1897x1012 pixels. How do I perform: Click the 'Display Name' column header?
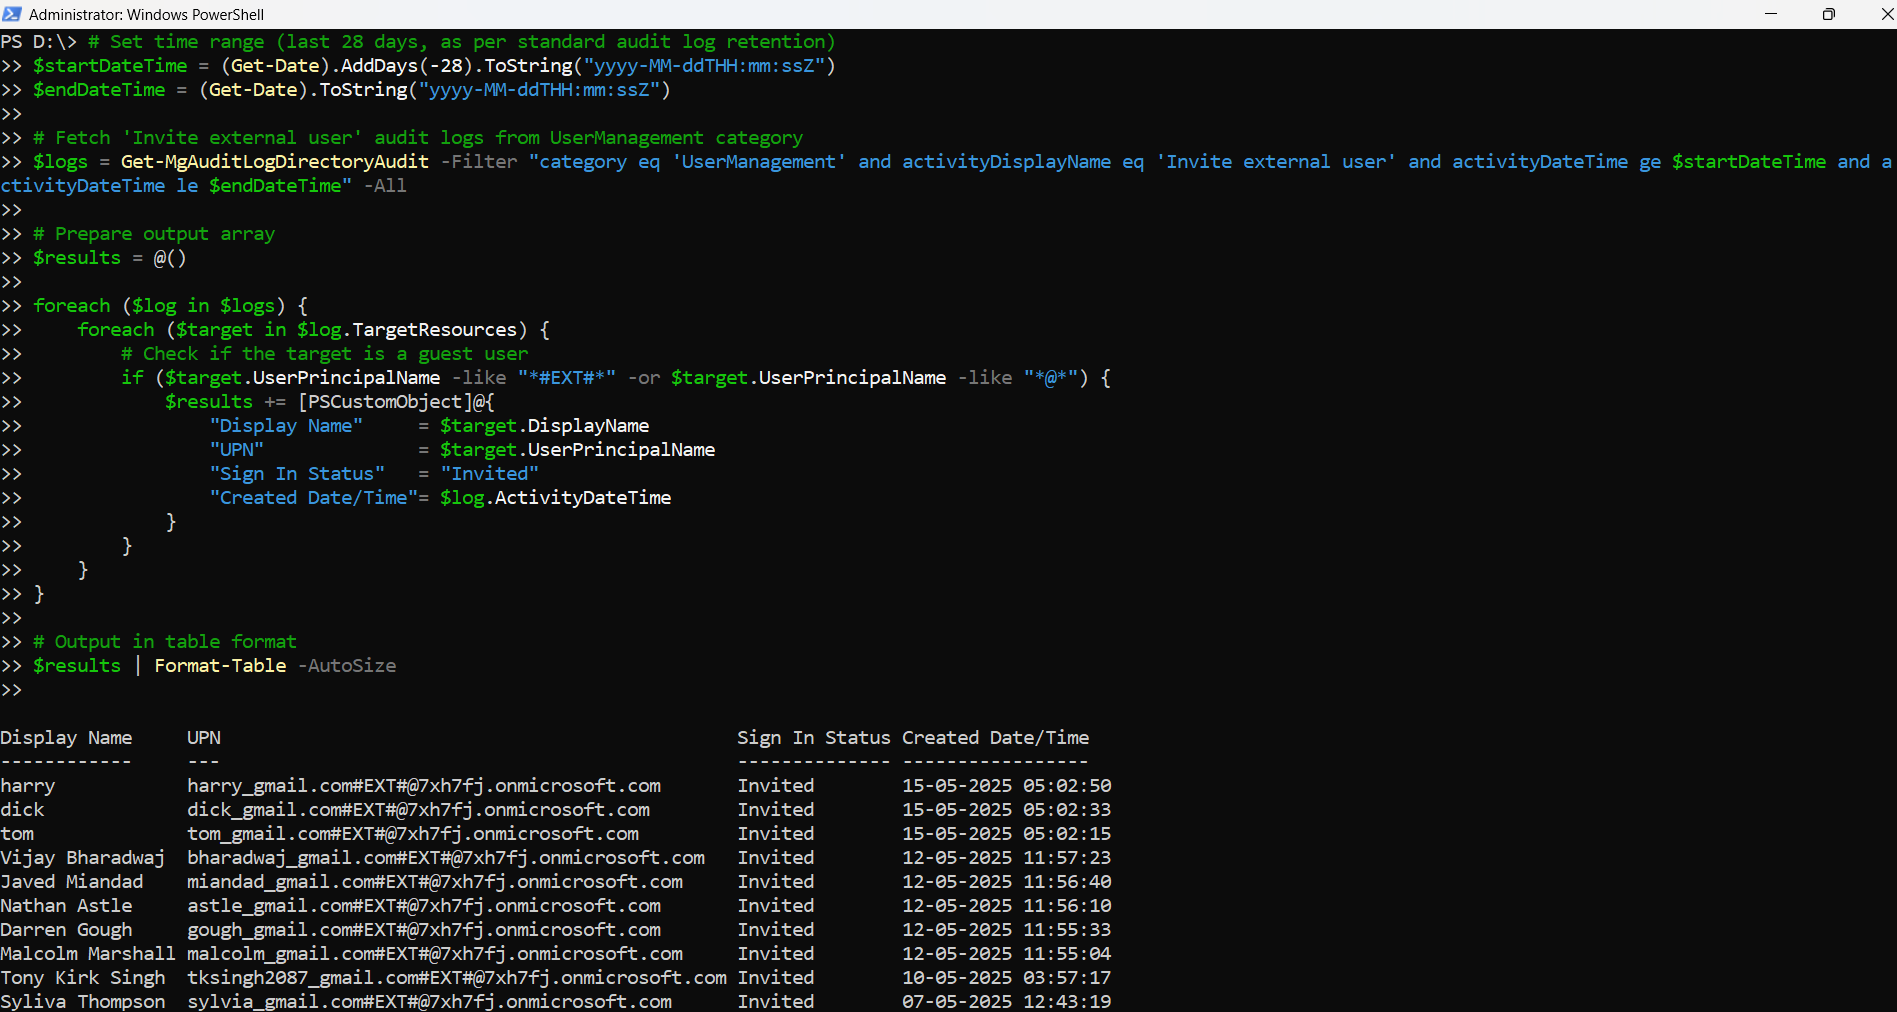coord(66,738)
